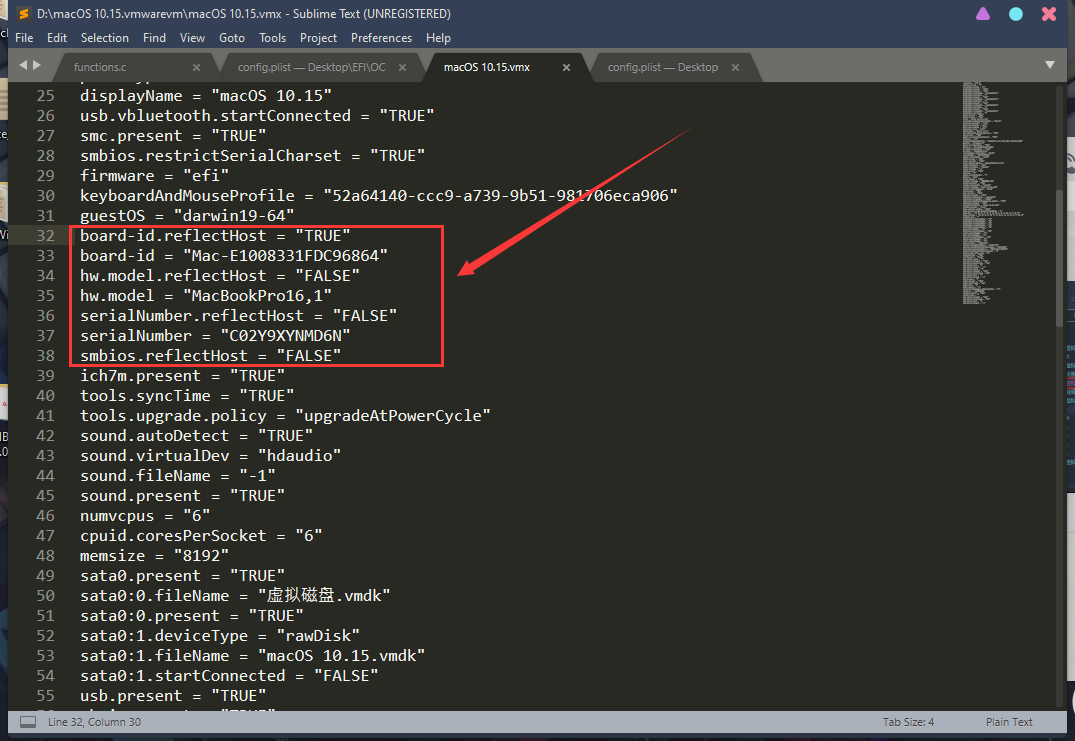
Task: Click line number 47 in the gutter
Action: coord(45,535)
